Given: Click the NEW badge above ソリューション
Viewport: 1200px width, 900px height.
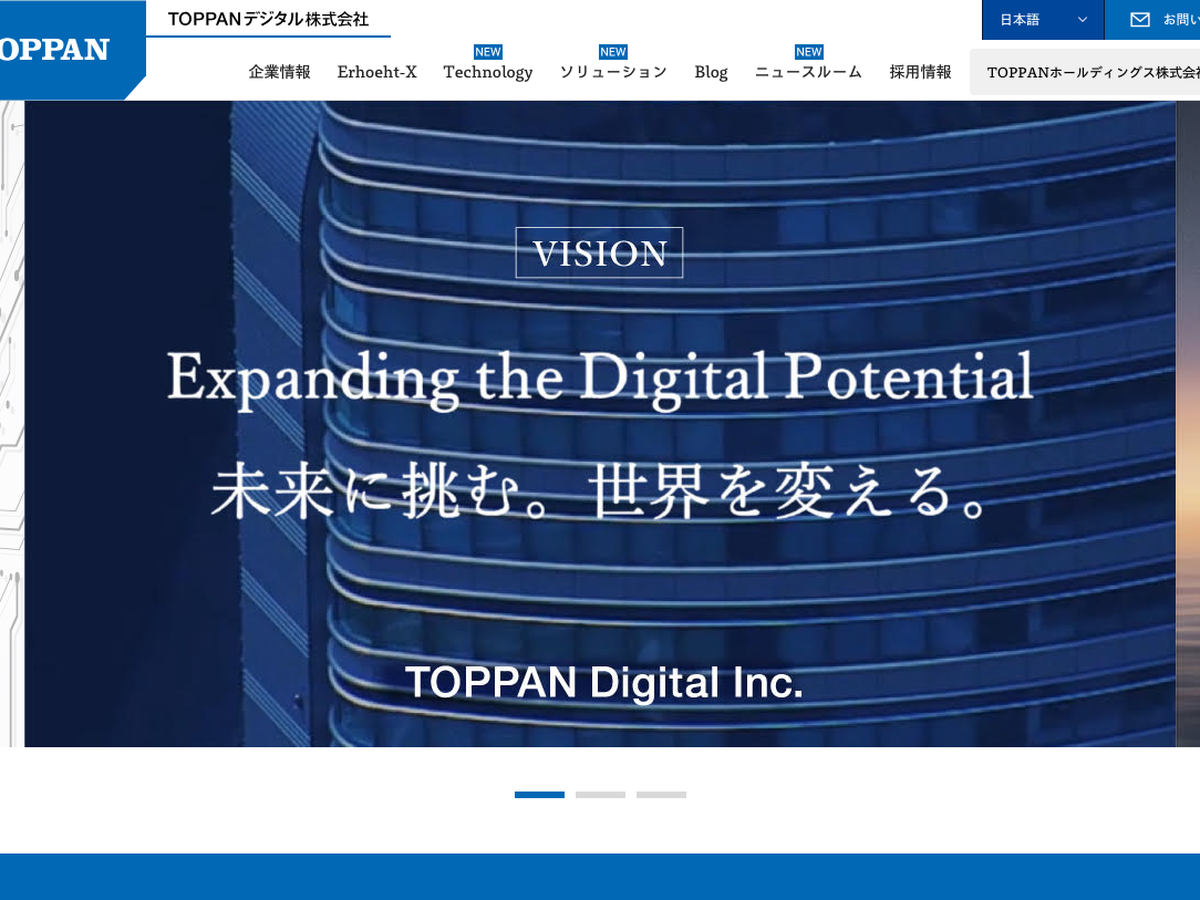Looking at the screenshot, I should pyautogui.click(x=613, y=52).
